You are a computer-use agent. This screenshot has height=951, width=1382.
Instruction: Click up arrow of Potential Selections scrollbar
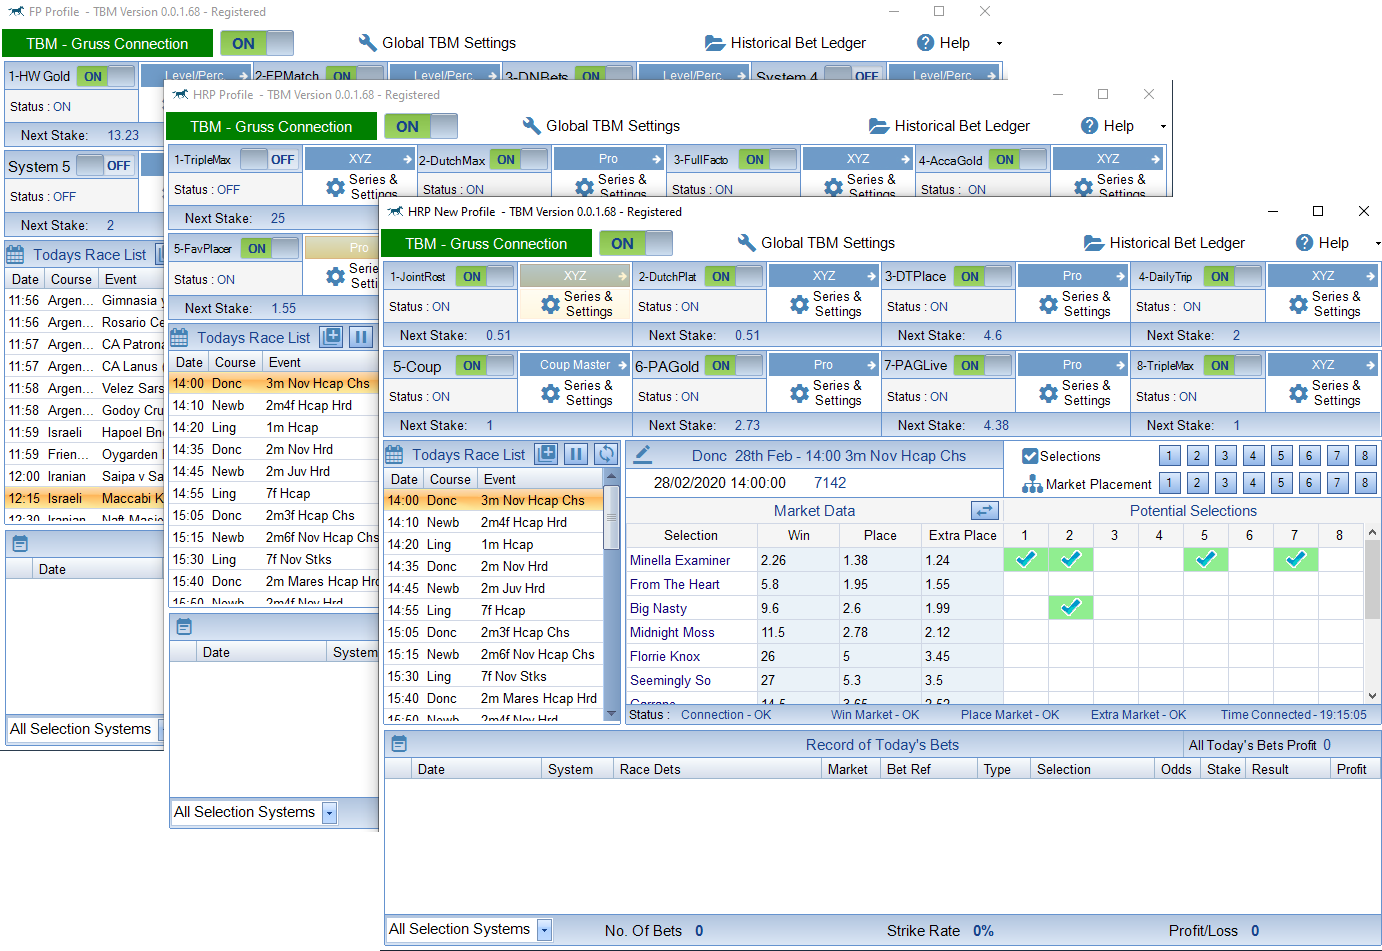point(1373,532)
